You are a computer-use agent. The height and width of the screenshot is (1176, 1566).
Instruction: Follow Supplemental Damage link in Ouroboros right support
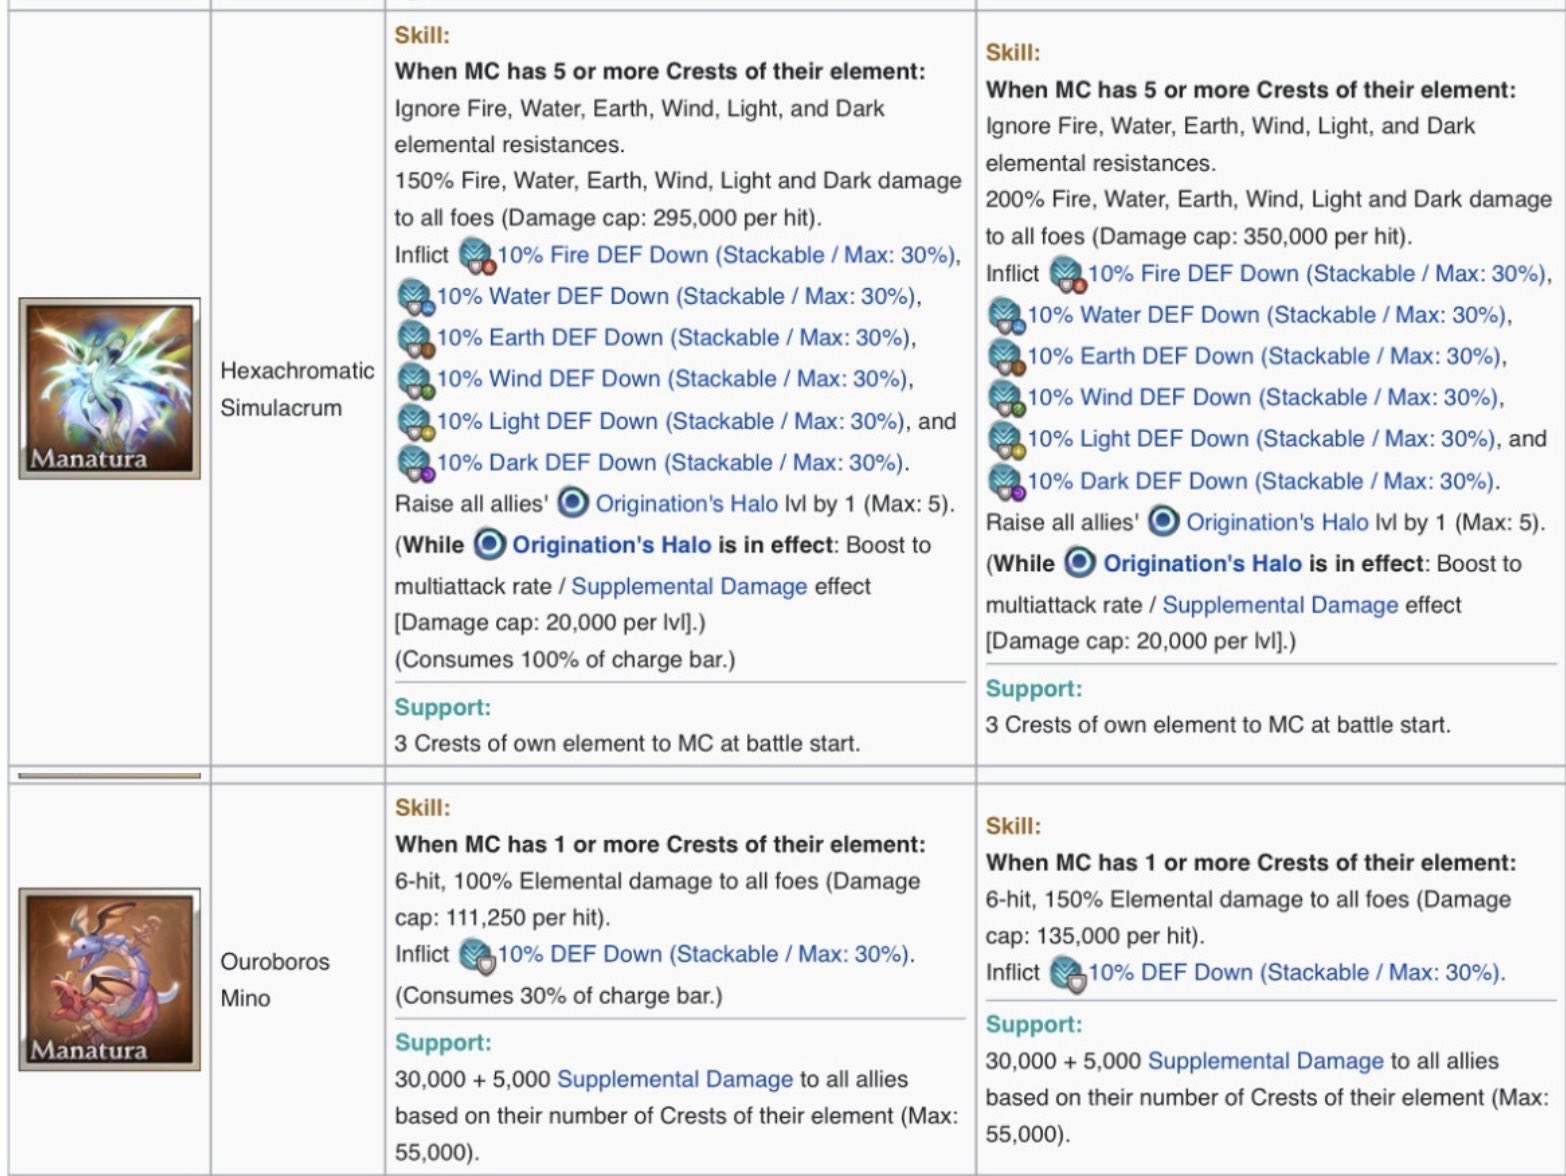tap(1265, 1061)
